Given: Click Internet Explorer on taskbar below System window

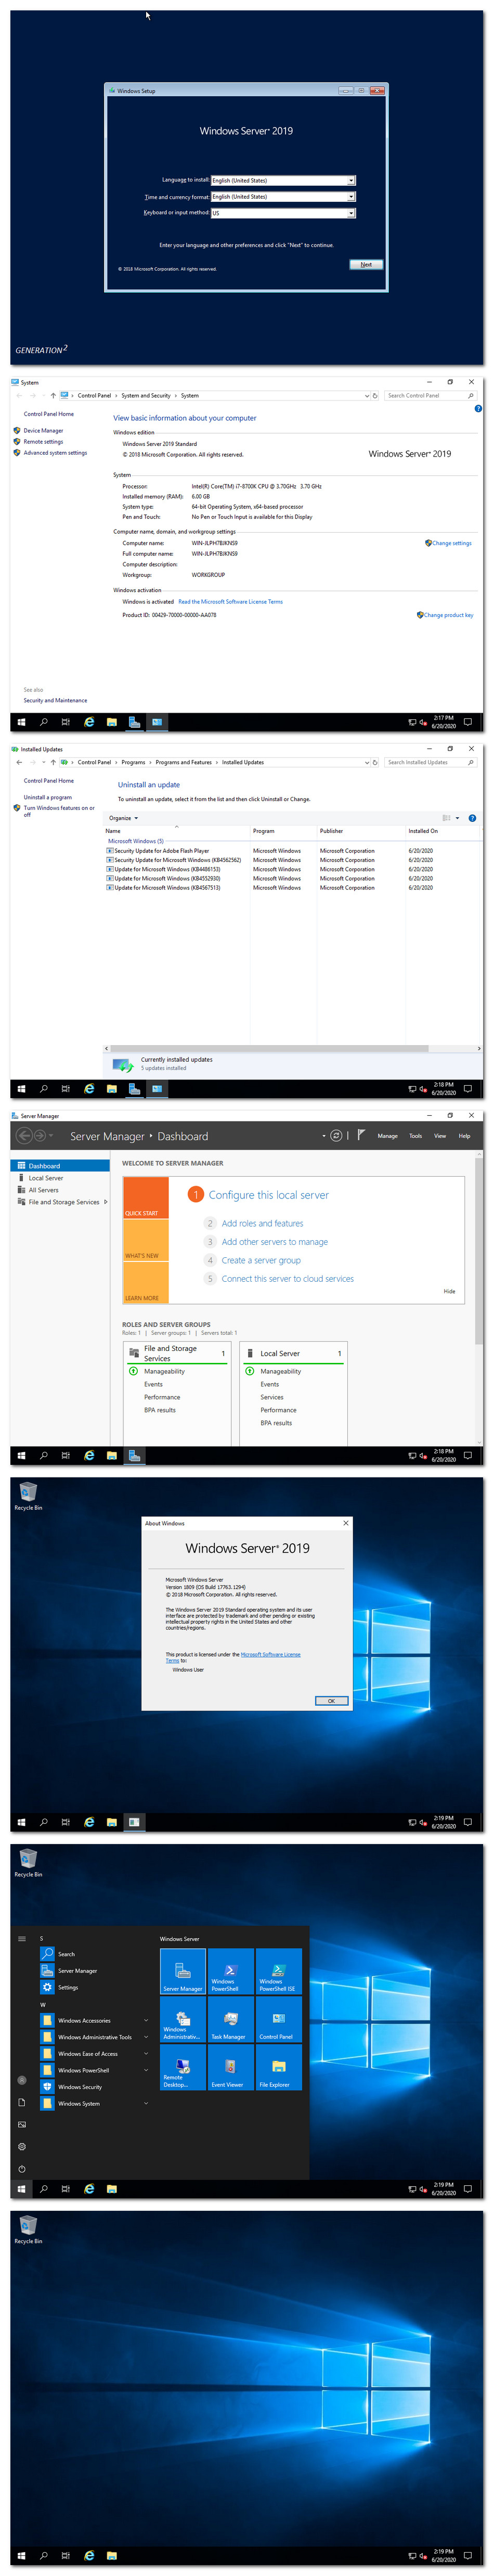Looking at the screenshot, I should pos(89,722).
